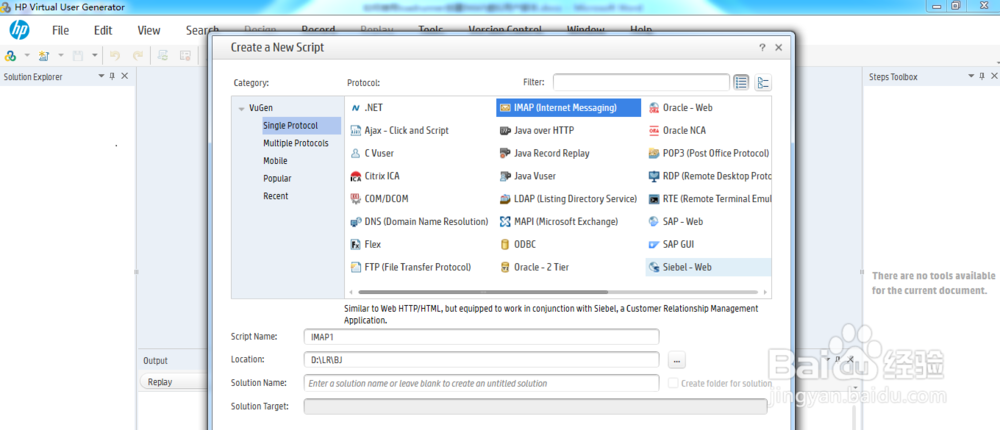Viewport: 1000px width, 430px height.
Task: Select Java over HTTP protocol
Action: [x=536, y=130]
